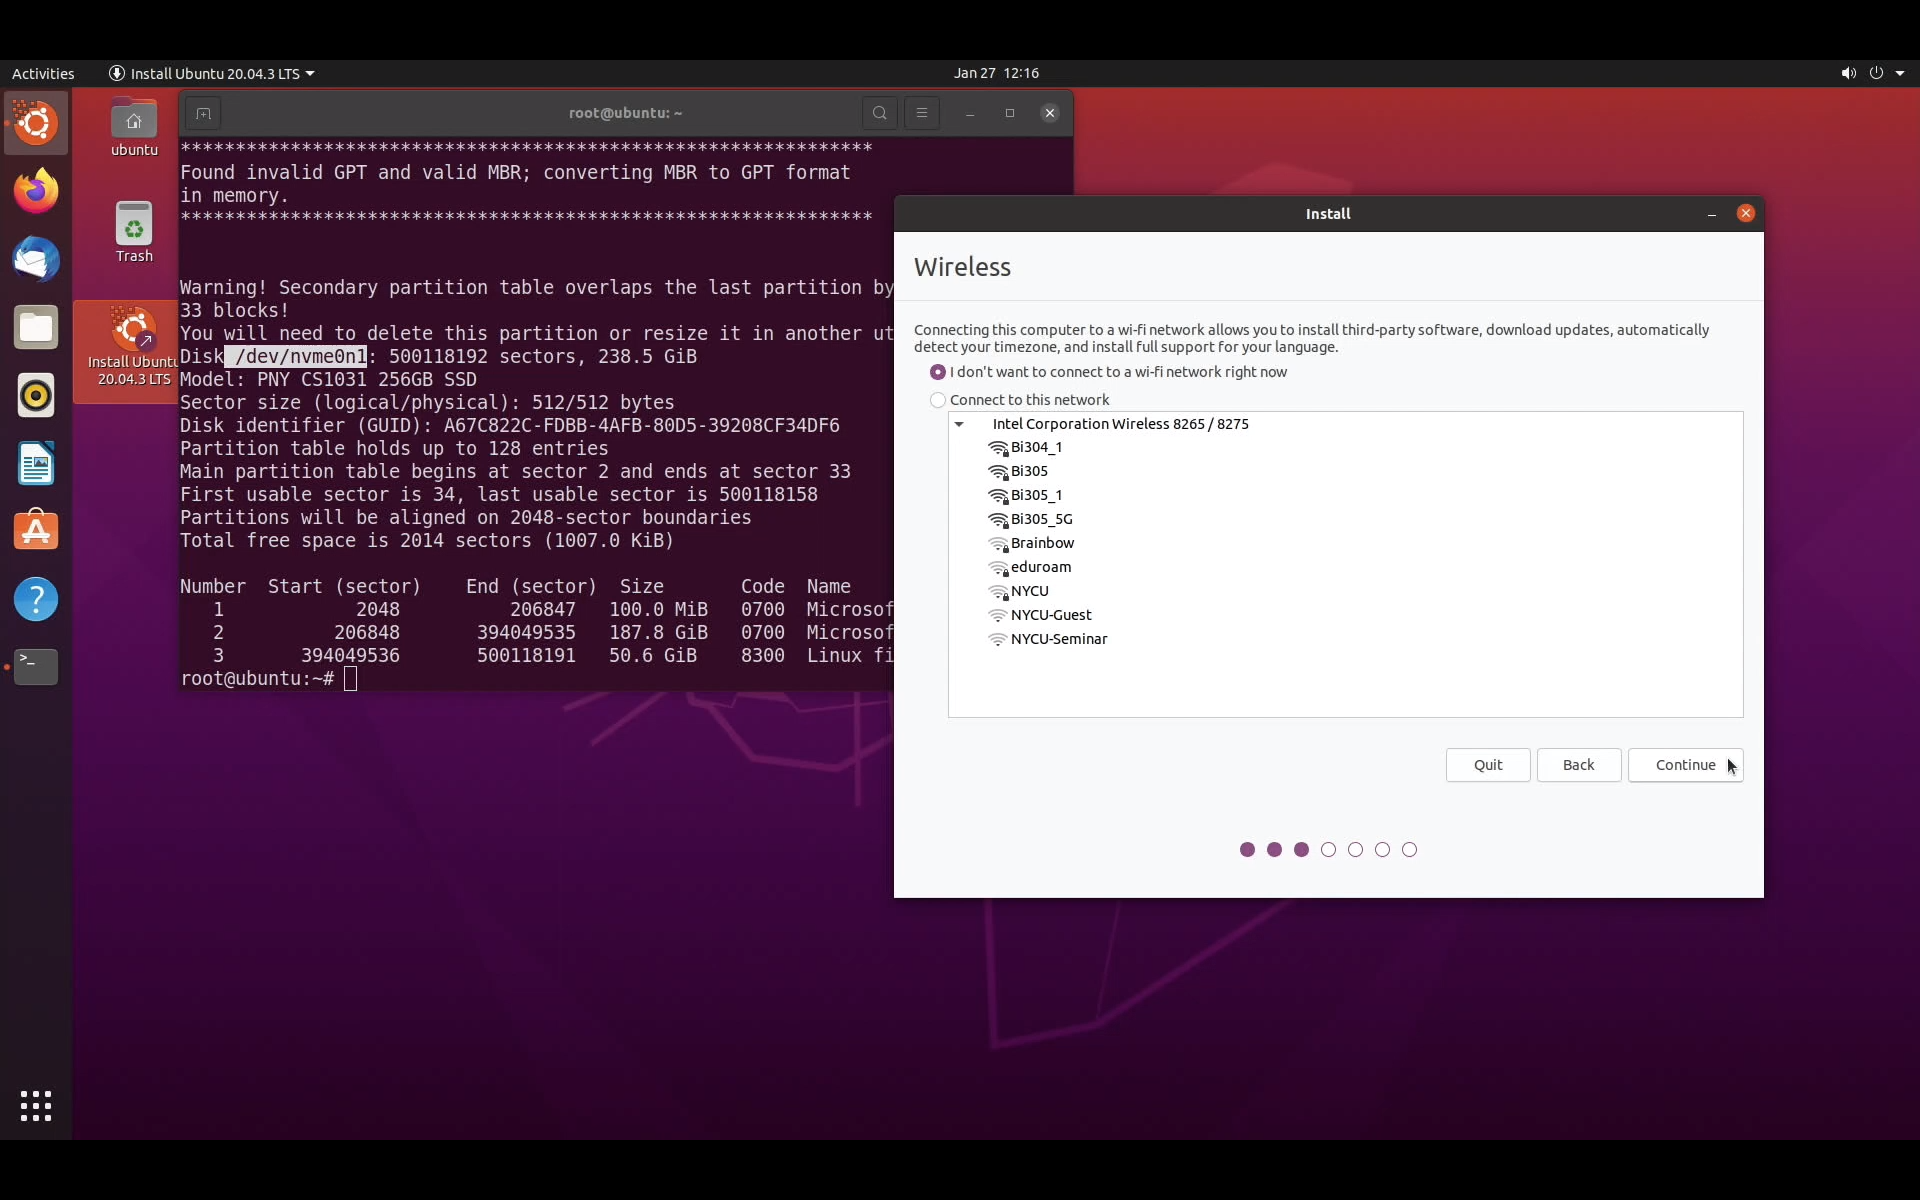Click Disk identifier GUID line
This screenshot has height=1200, width=1920.
pyautogui.click(x=510, y=426)
